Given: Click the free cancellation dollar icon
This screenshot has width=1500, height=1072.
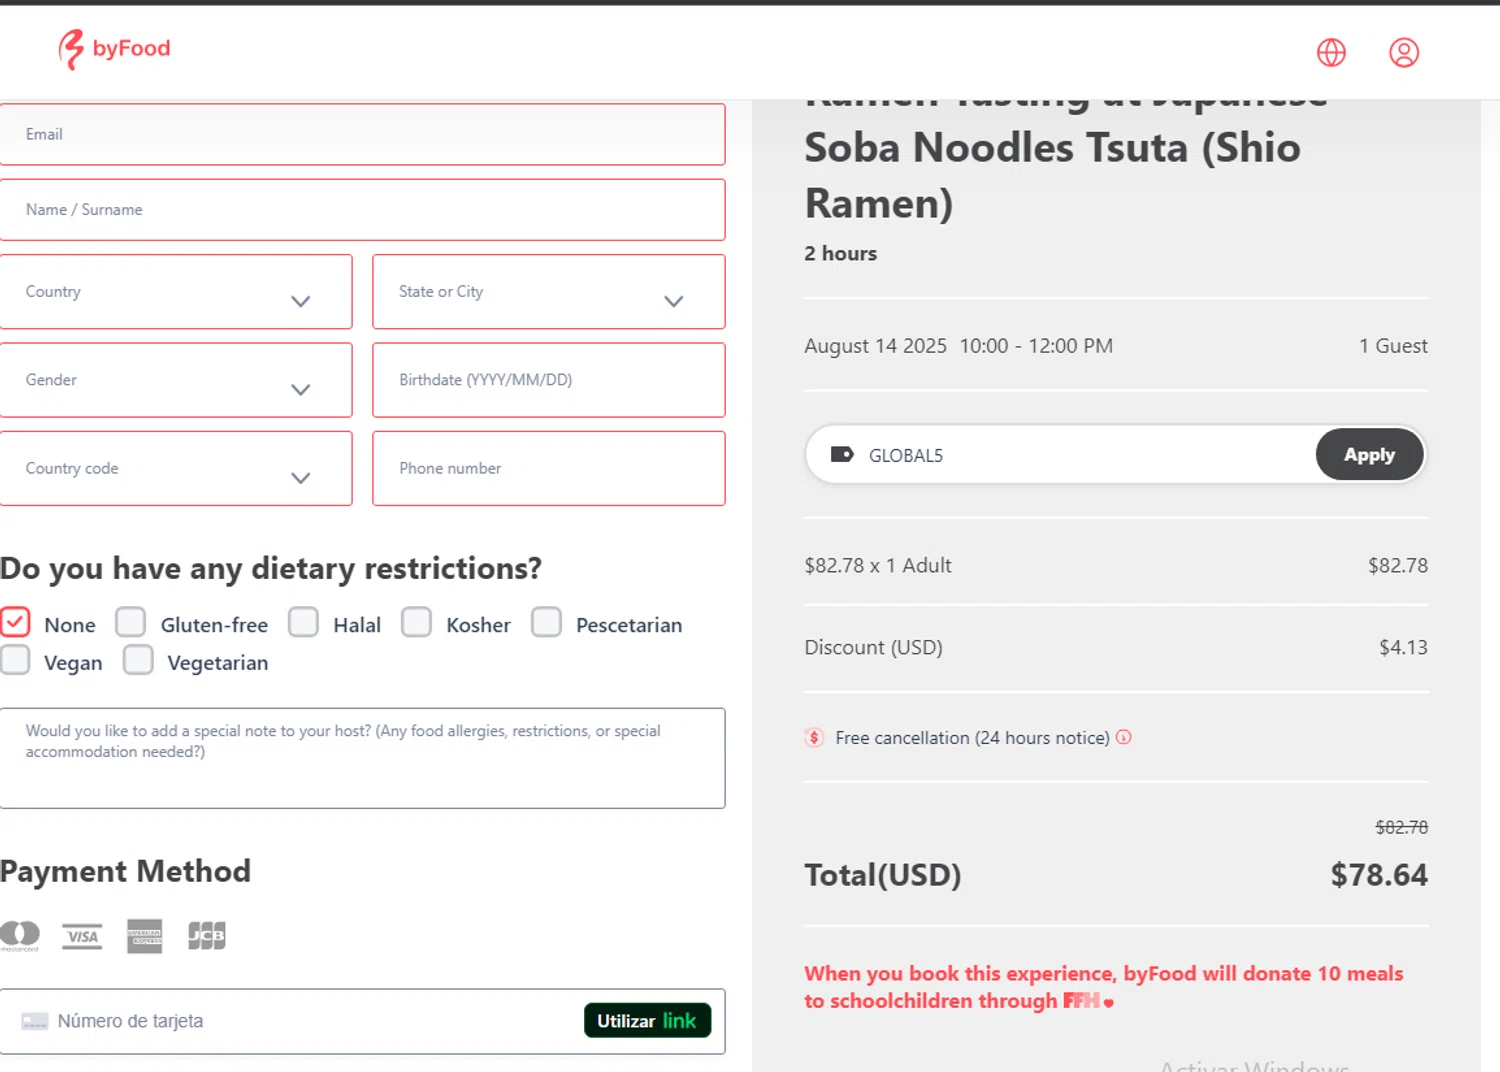Looking at the screenshot, I should pos(814,738).
